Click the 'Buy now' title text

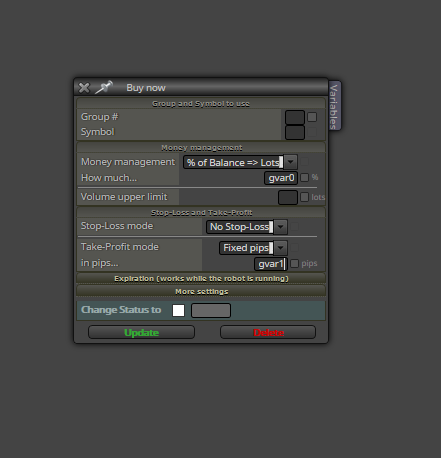tap(146, 88)
